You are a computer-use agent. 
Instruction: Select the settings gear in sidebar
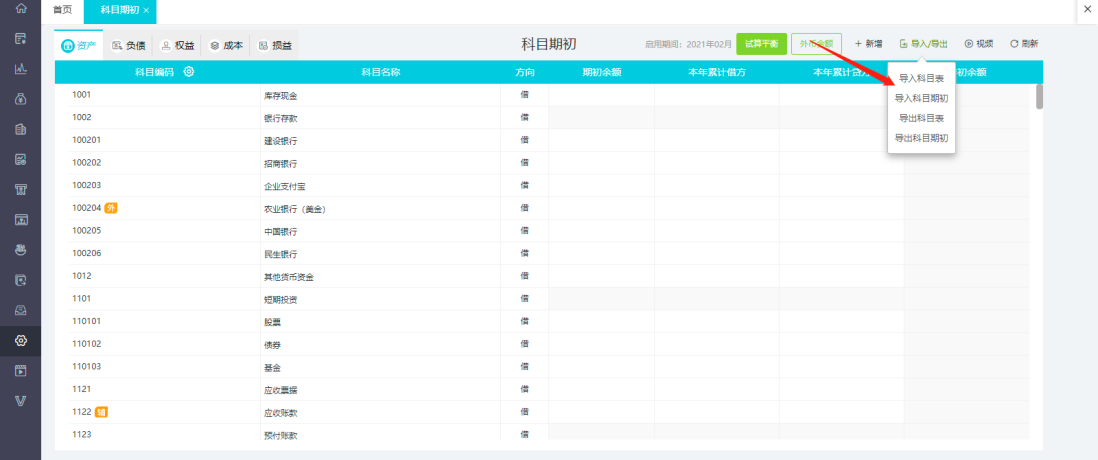(x=21, y=340)
